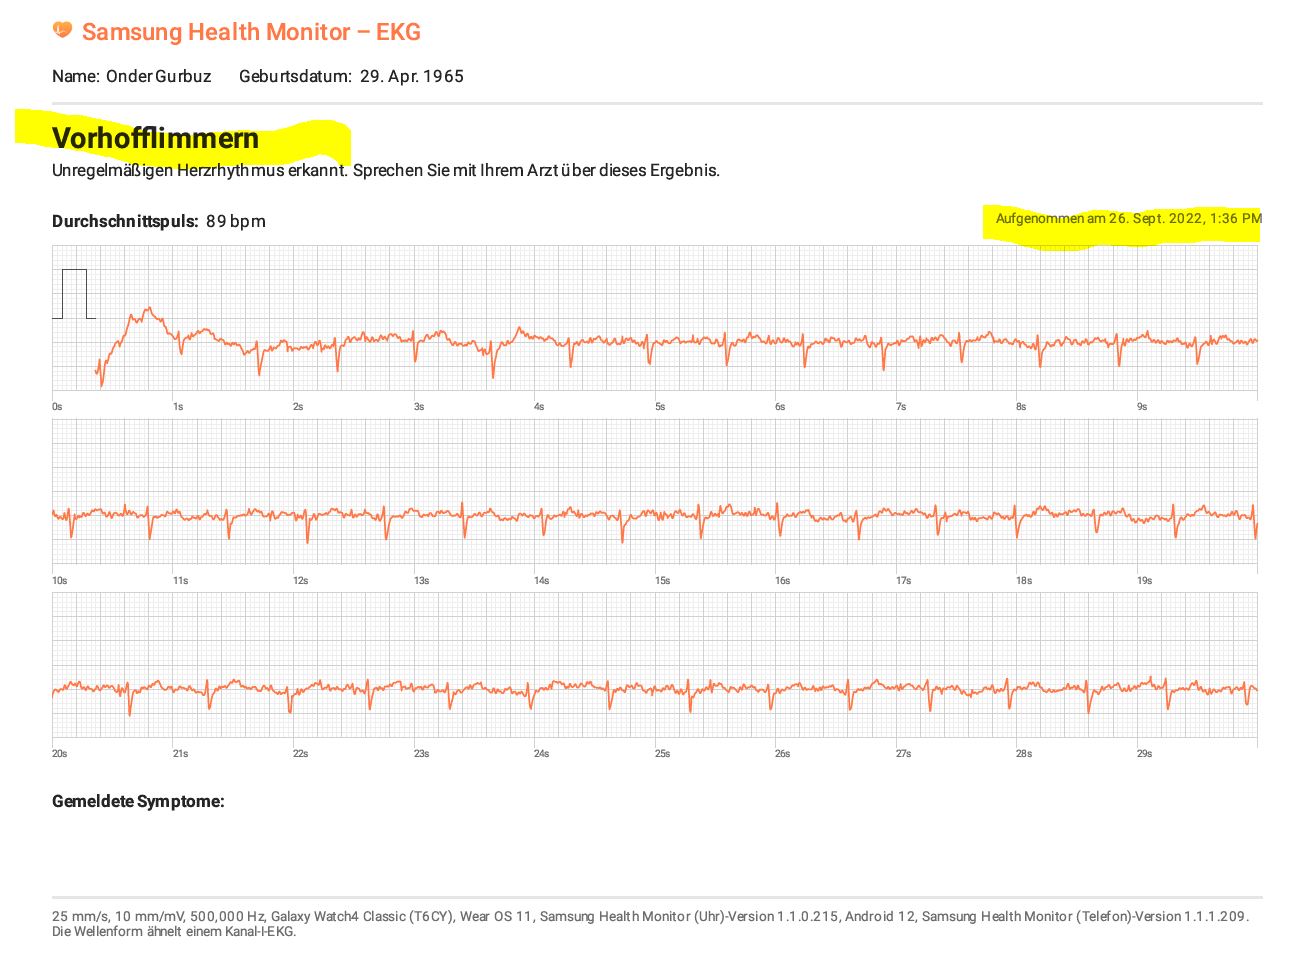Click the "18s" time axis label
The height and width of the screenshot is (974, 1309).
click(x=1023, y=580)
